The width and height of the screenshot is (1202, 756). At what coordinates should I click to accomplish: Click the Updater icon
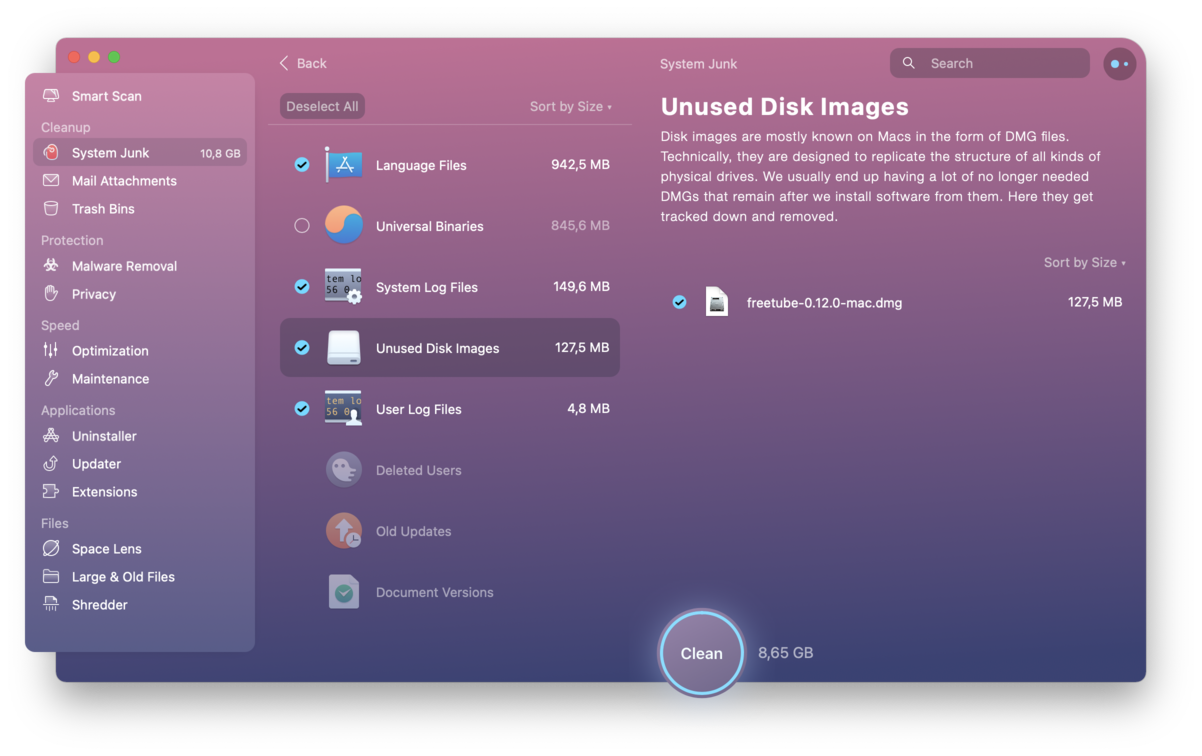[51, 464]
